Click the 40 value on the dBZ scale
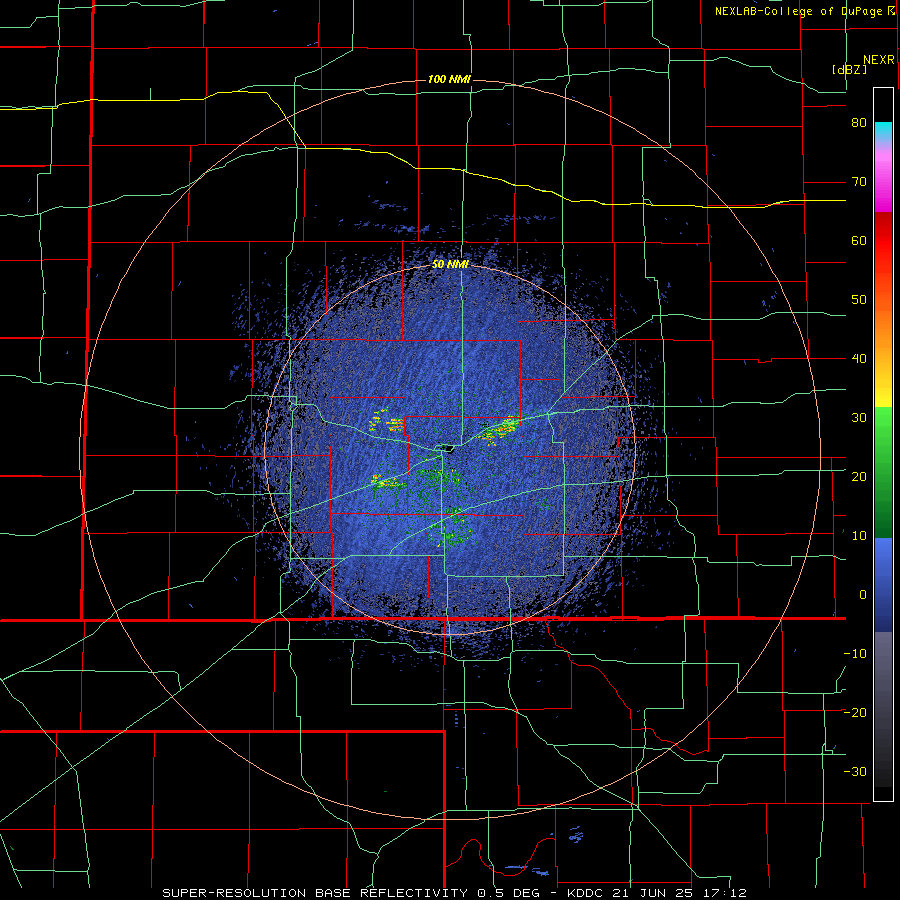This screenshot has width=900, height=900. (x=859, y=359)
